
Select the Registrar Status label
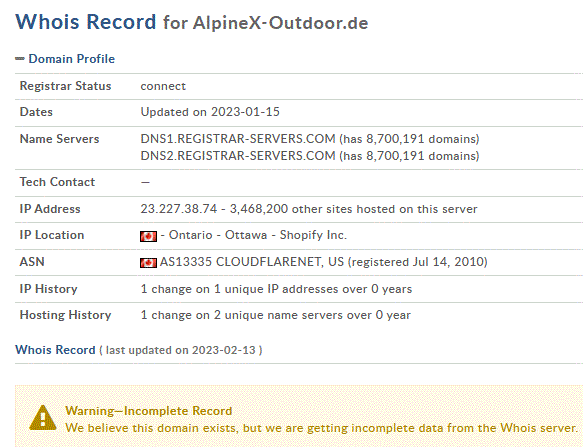65,86
